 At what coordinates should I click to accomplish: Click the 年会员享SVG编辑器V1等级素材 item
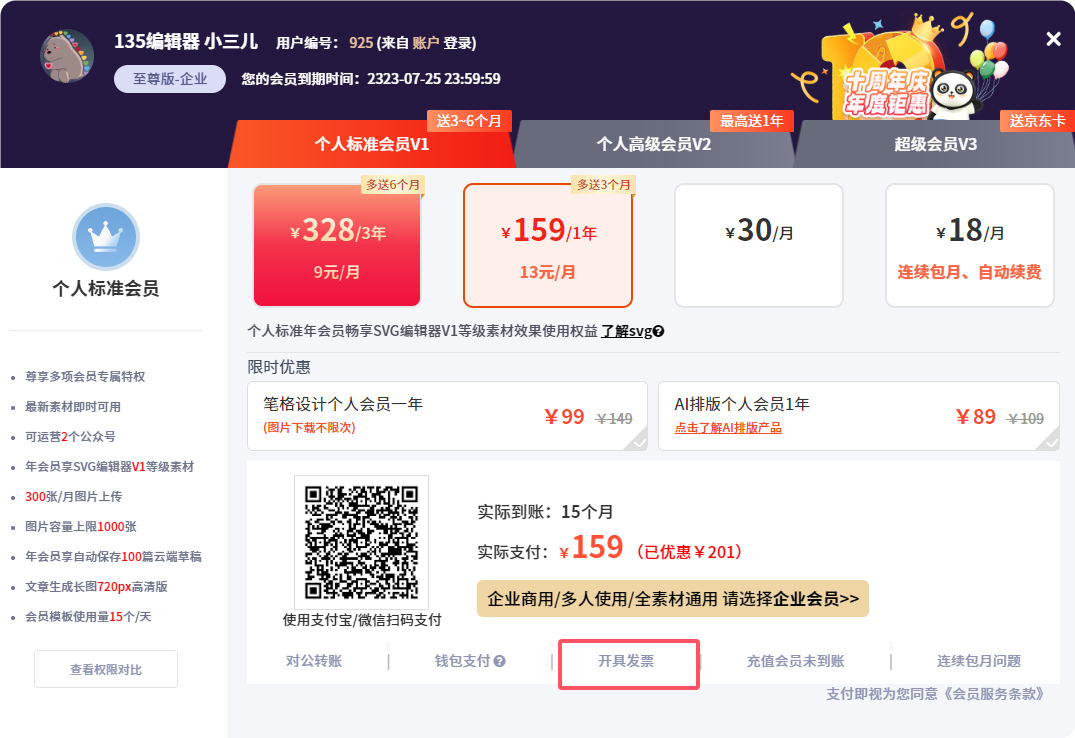pyautogui.click(x=110, y=466)
